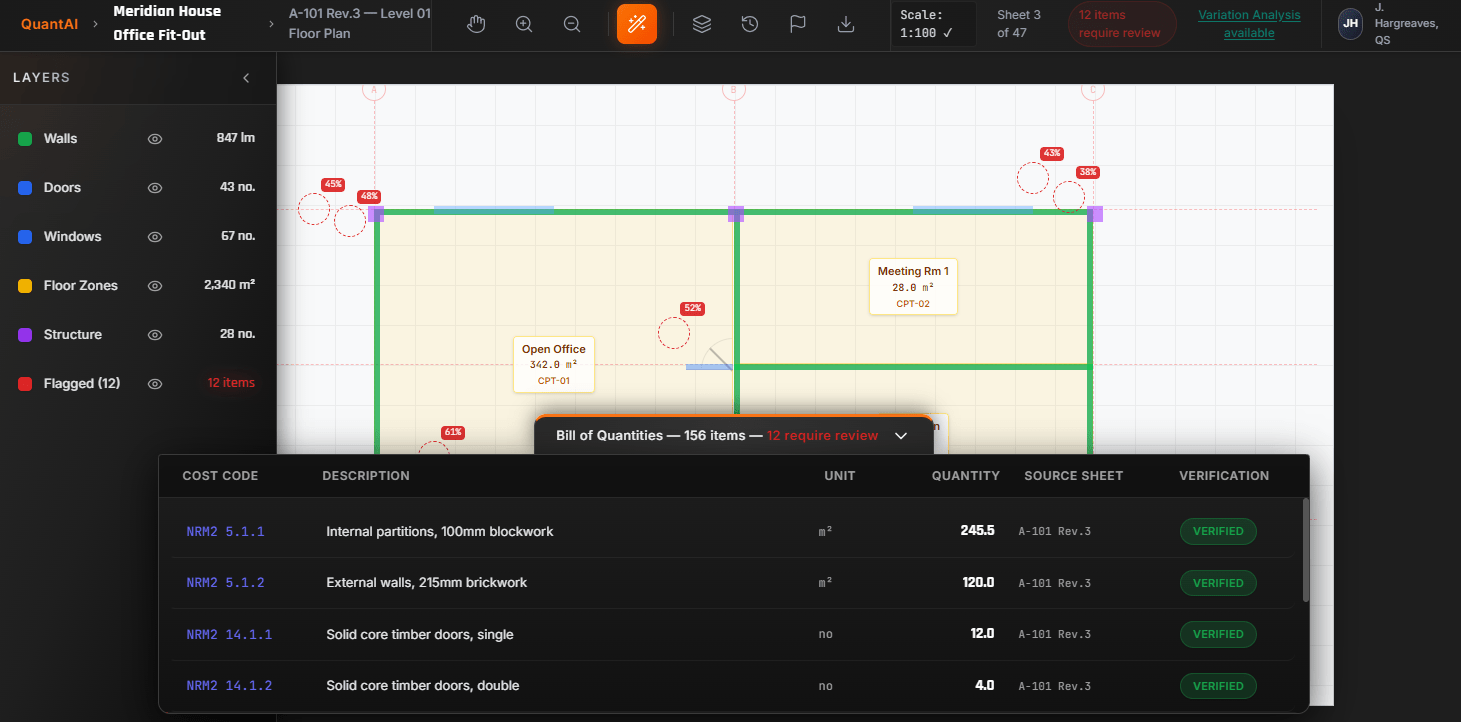
Task: Select the Pan hand tool
Action: (476, 24)
